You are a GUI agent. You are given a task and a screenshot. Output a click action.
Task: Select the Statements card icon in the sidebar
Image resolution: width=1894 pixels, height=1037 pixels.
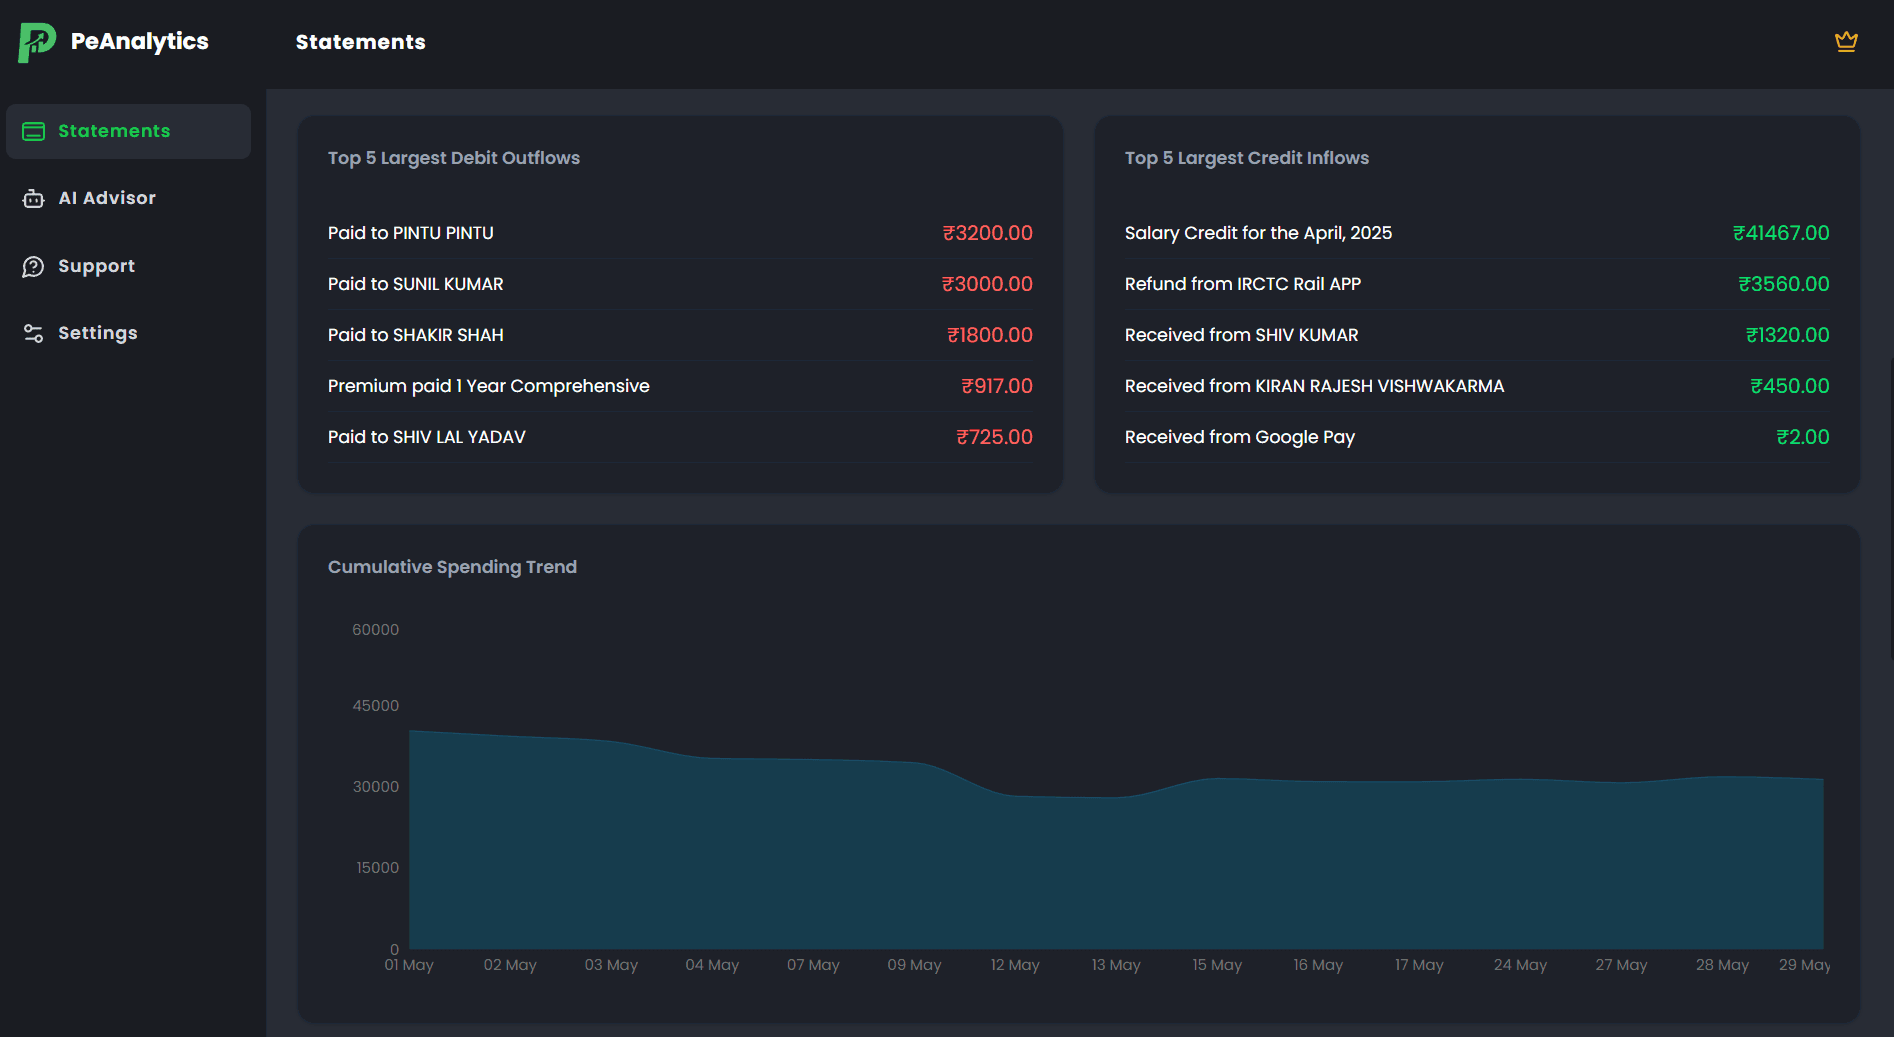coord(33,130)
